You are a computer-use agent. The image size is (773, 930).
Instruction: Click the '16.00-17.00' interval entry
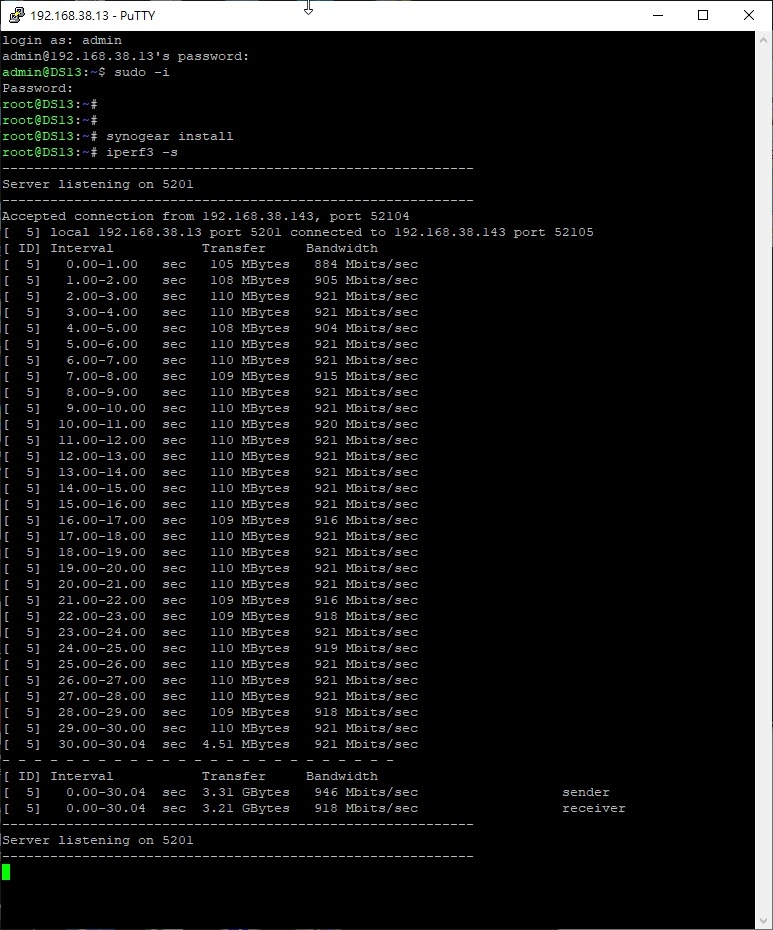[102, 521]
